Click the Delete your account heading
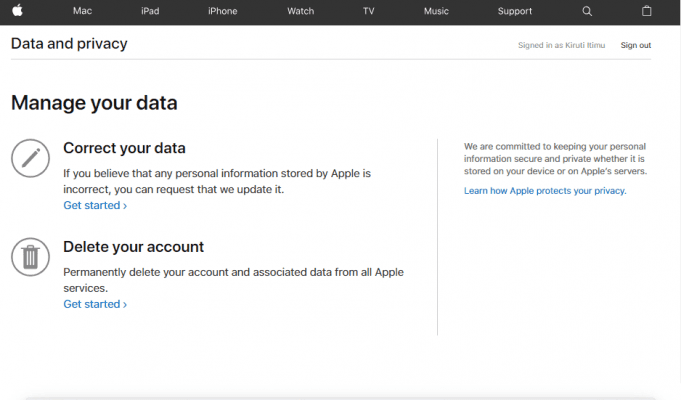This screenshot has height=400, width=681. click(x=133, y=247)
